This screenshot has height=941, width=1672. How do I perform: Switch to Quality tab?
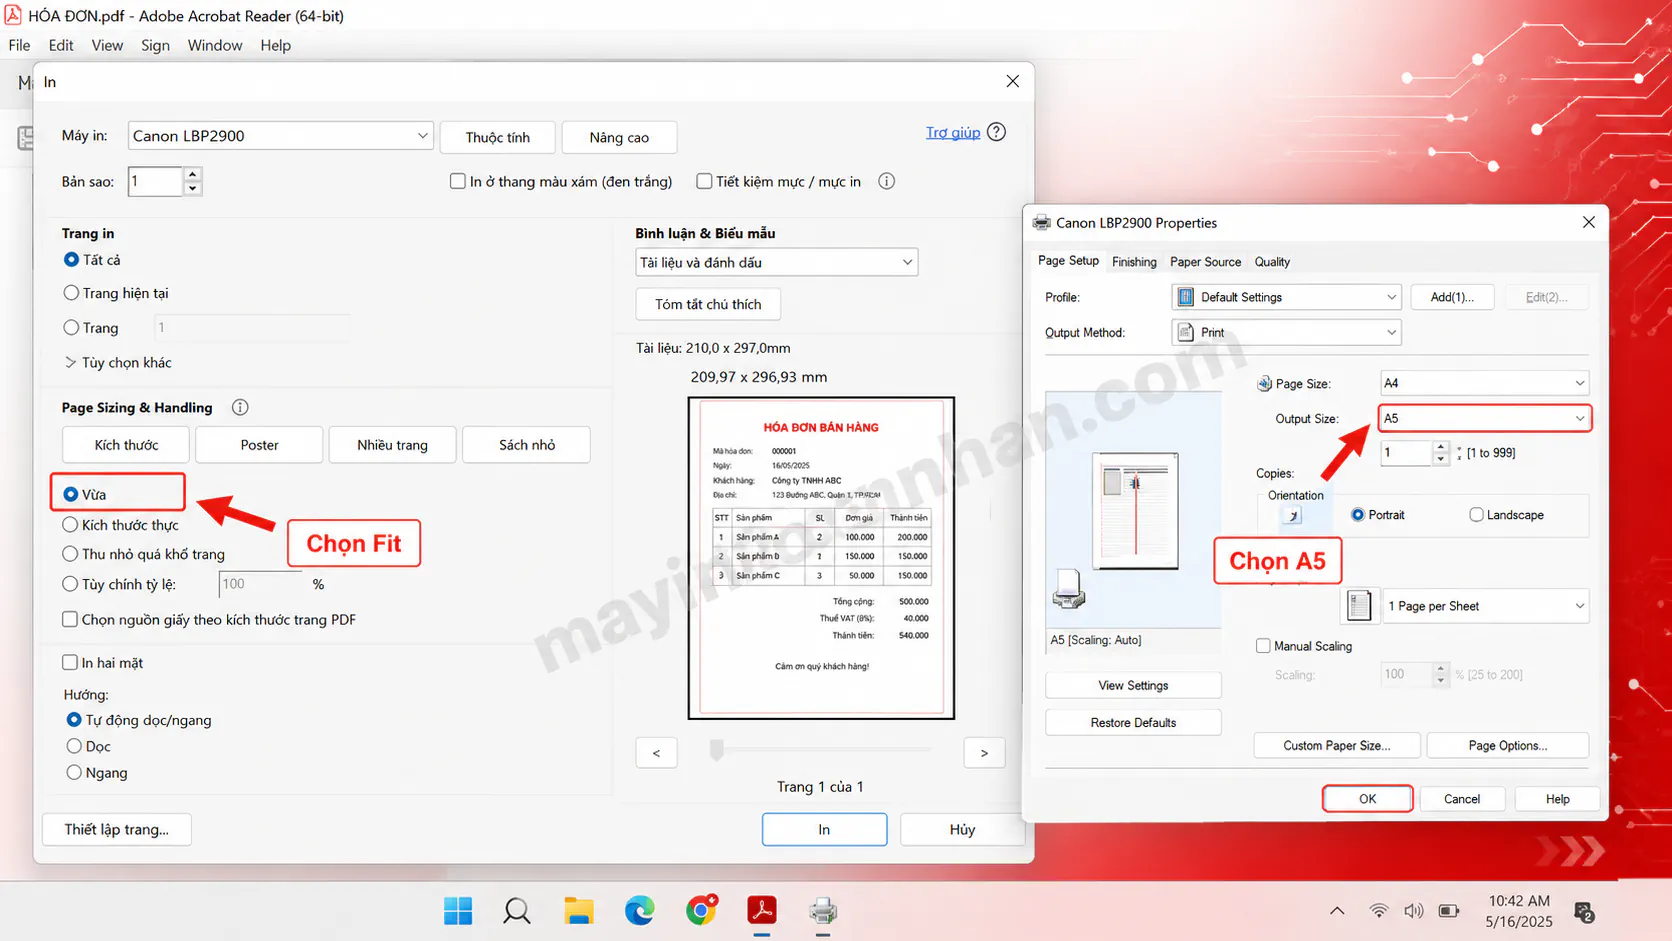1272,262
